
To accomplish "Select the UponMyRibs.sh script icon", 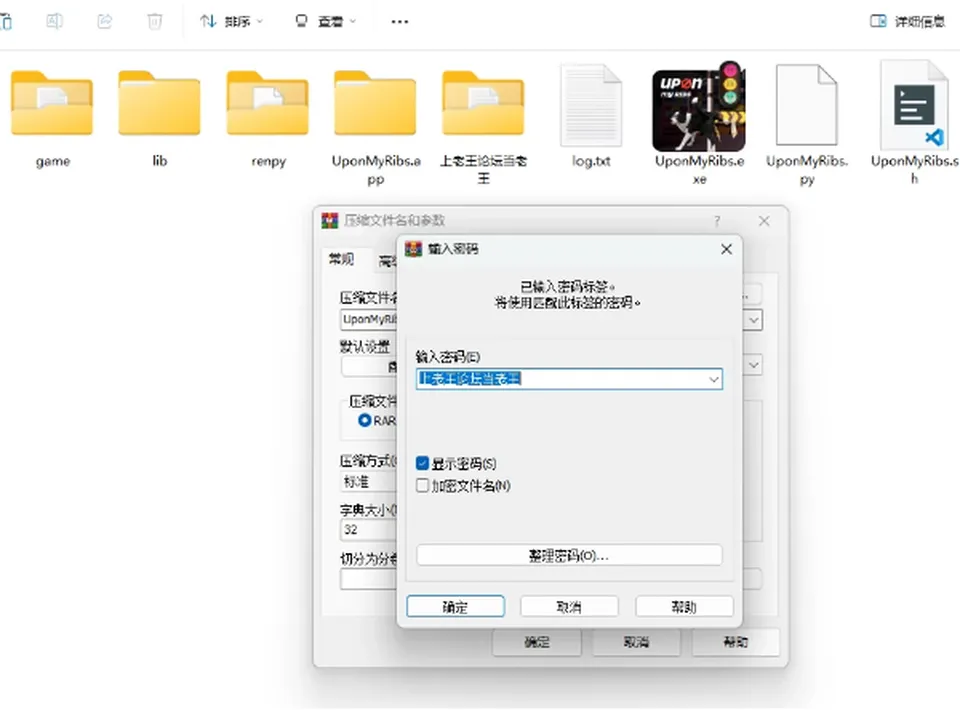I will 914,105.
